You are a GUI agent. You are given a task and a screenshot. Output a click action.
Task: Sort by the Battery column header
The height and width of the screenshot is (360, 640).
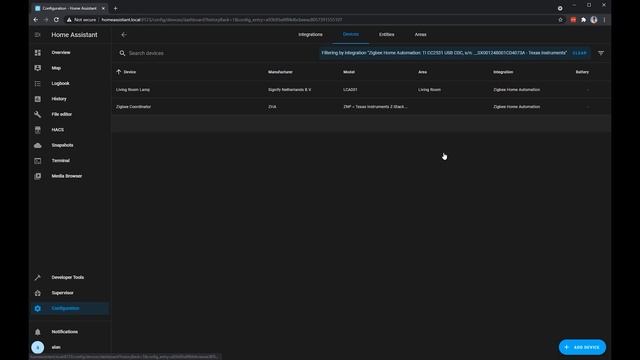[582, 72]
